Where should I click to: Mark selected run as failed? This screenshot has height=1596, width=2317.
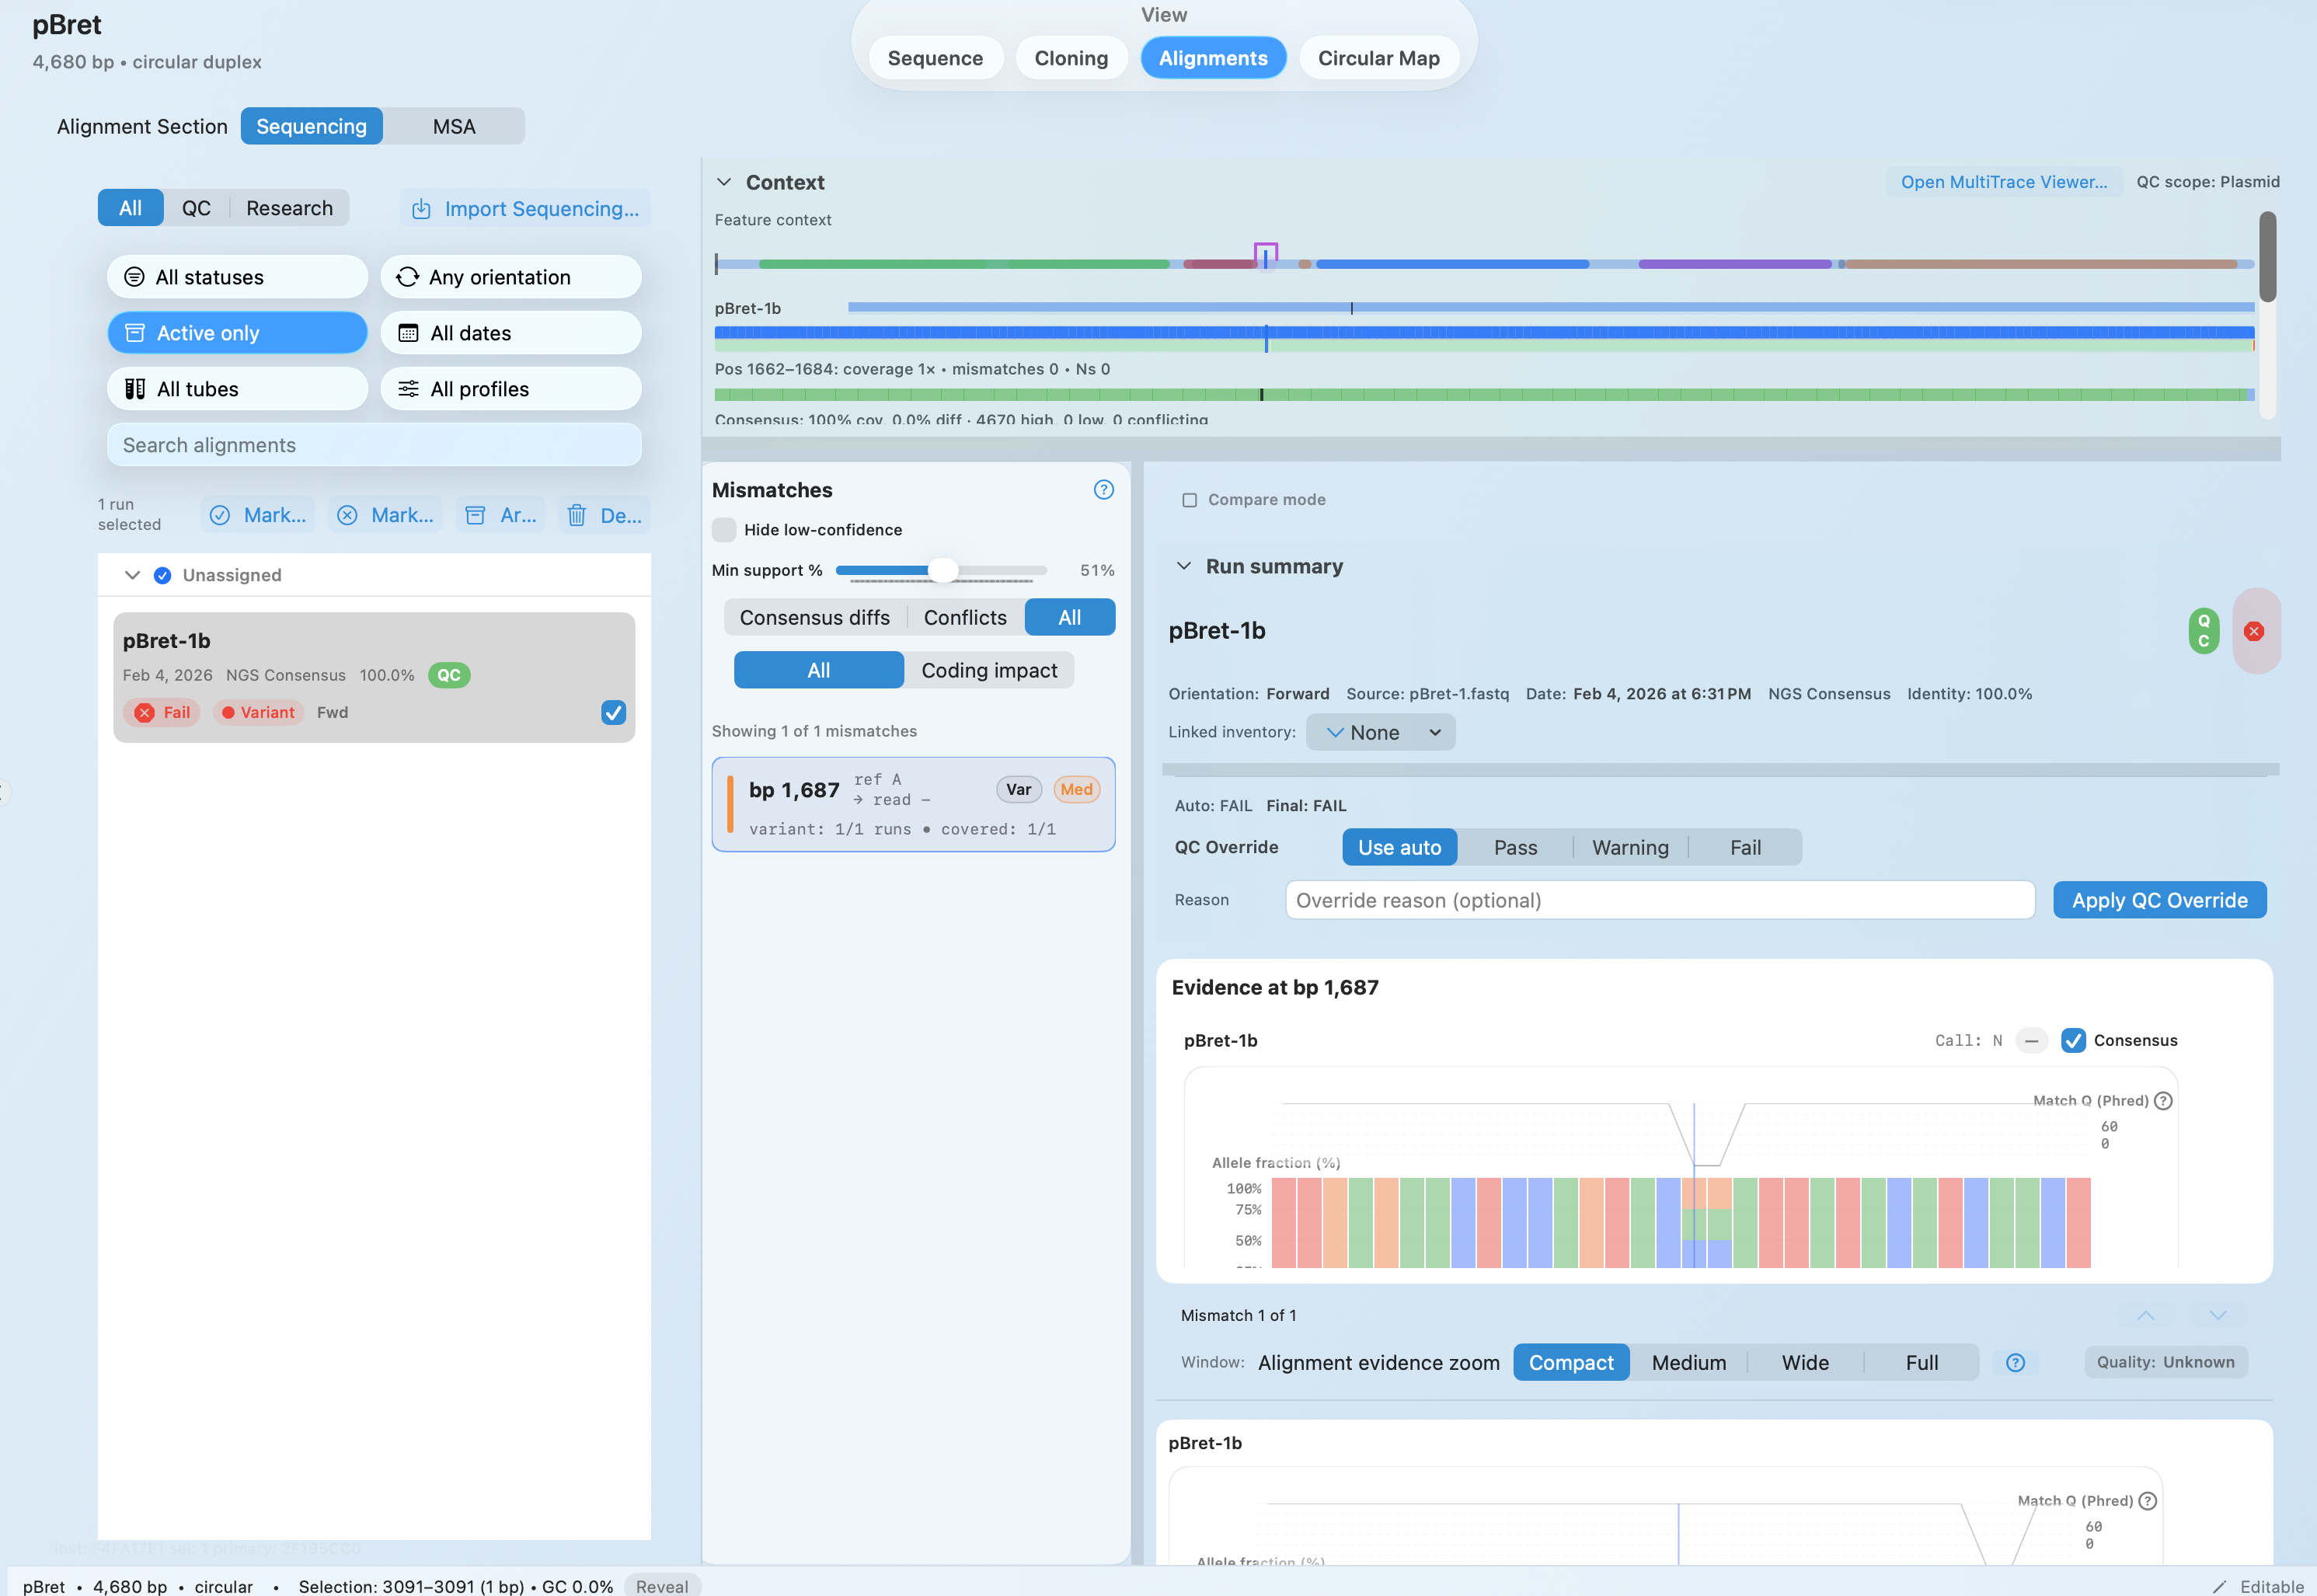pyautogui.click(x=385, y=515)
